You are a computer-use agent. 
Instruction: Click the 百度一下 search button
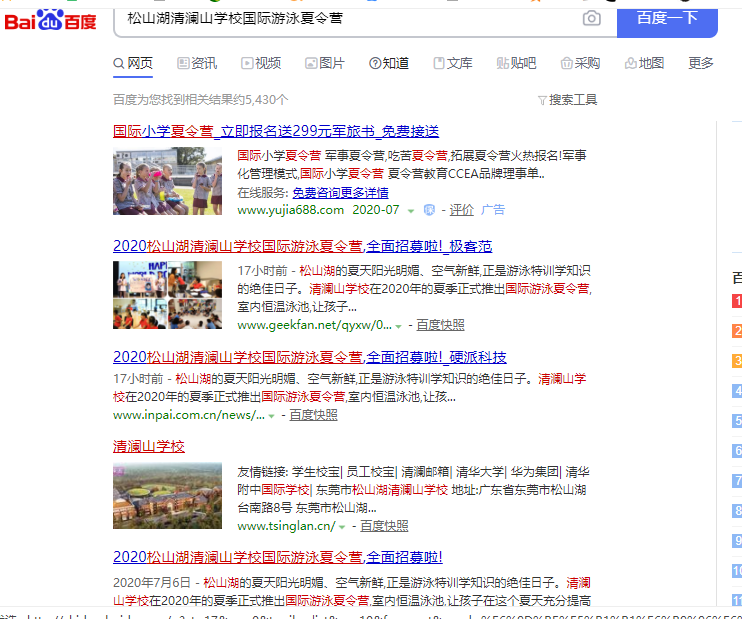coord(667,21)
